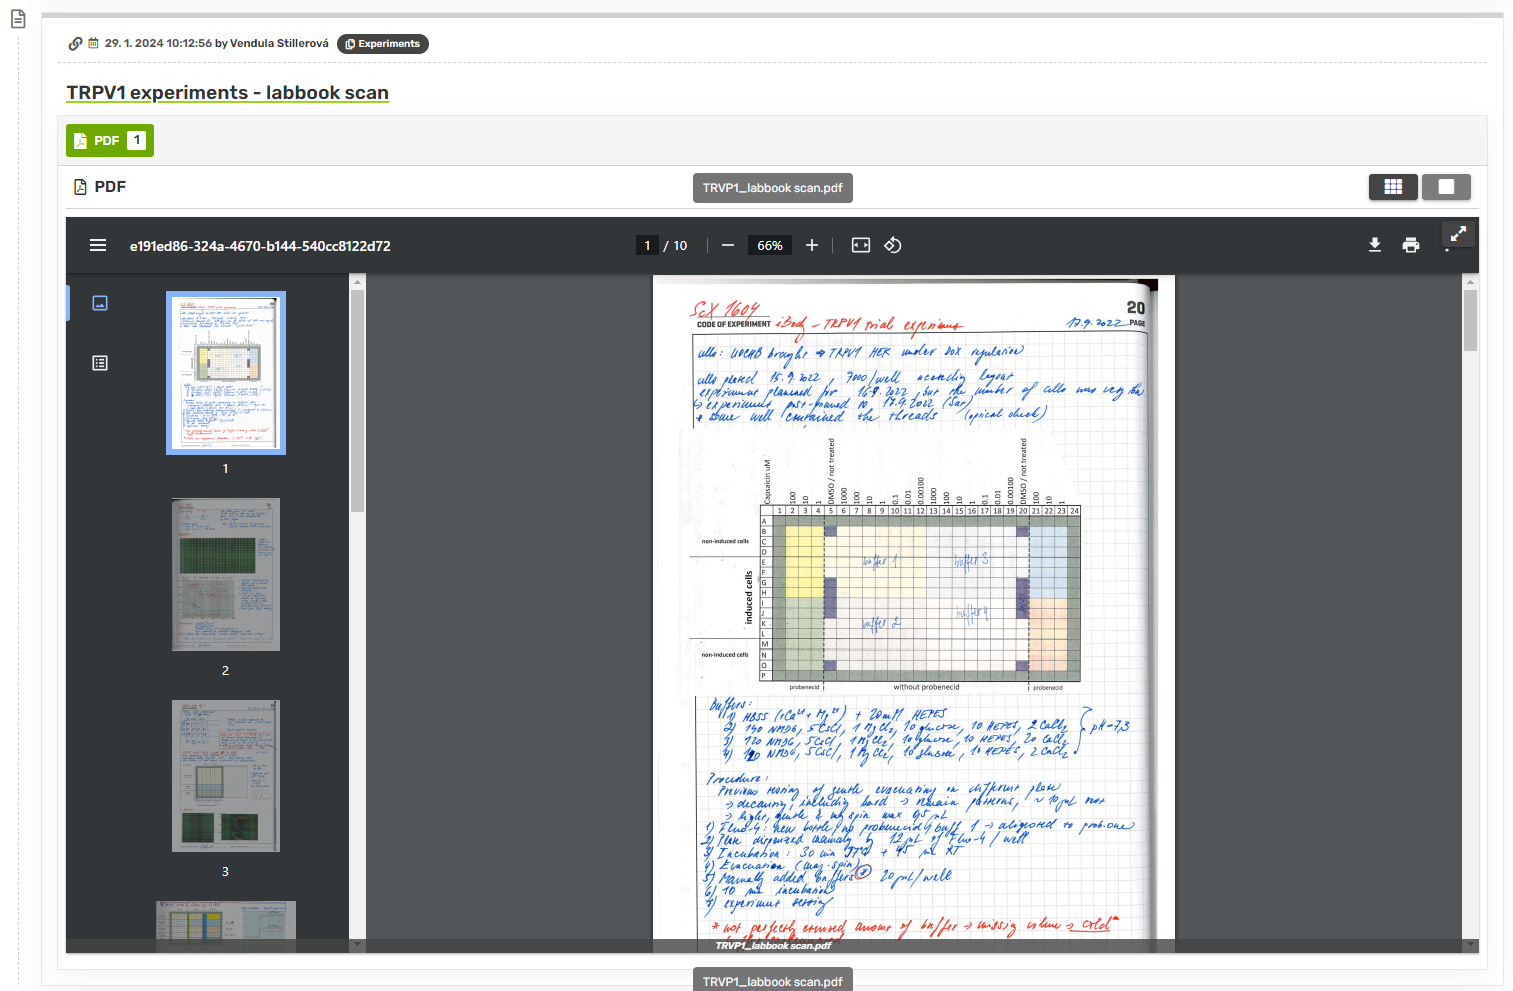Switch to single item layout view

pos(1446,187)
